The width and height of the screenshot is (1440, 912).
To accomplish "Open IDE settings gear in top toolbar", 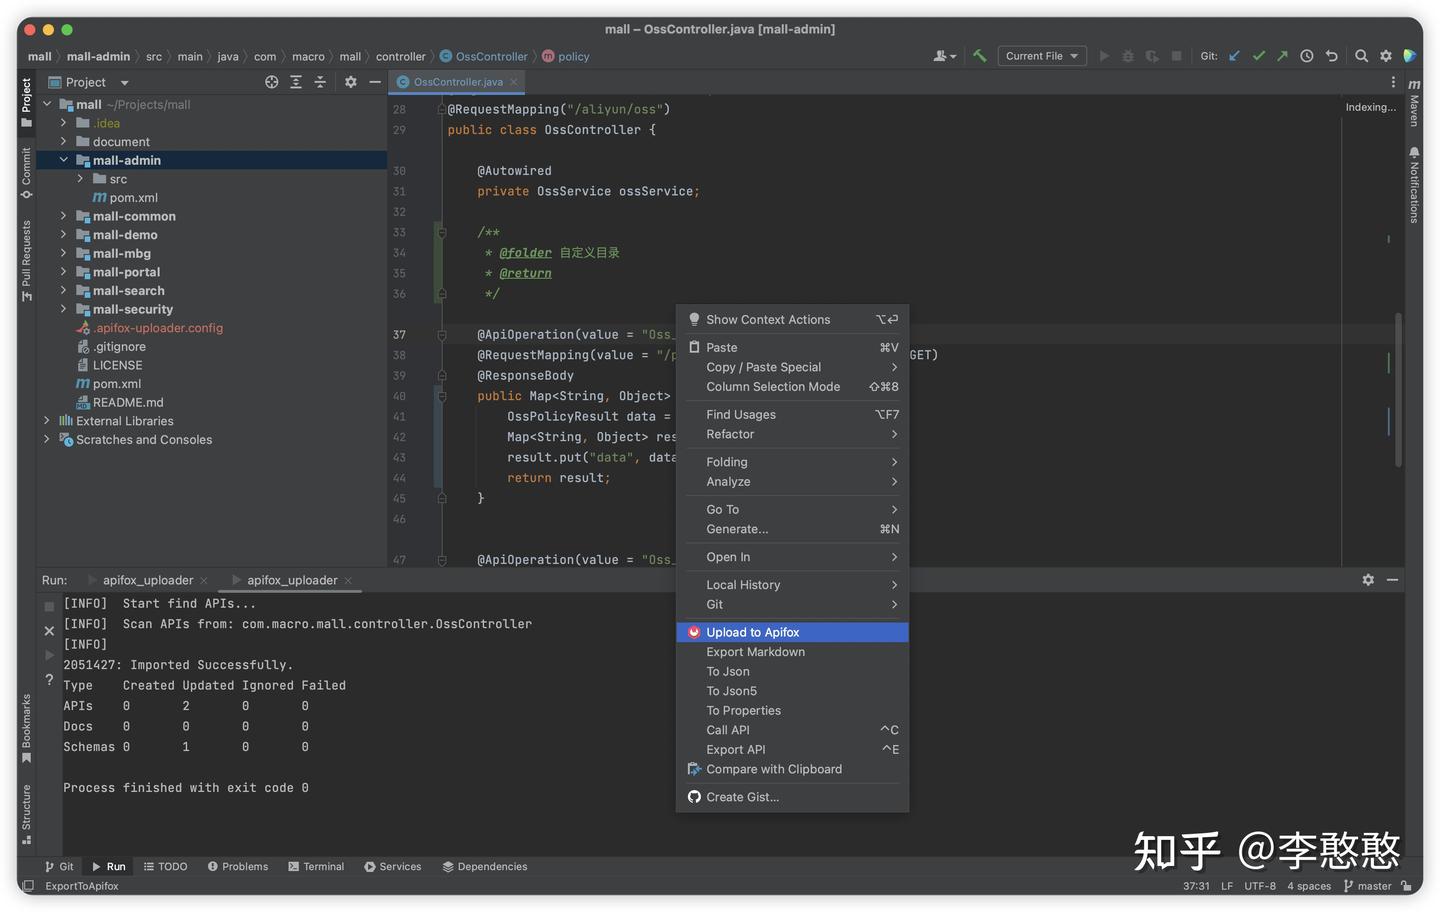I will [x=1386, y=56].
